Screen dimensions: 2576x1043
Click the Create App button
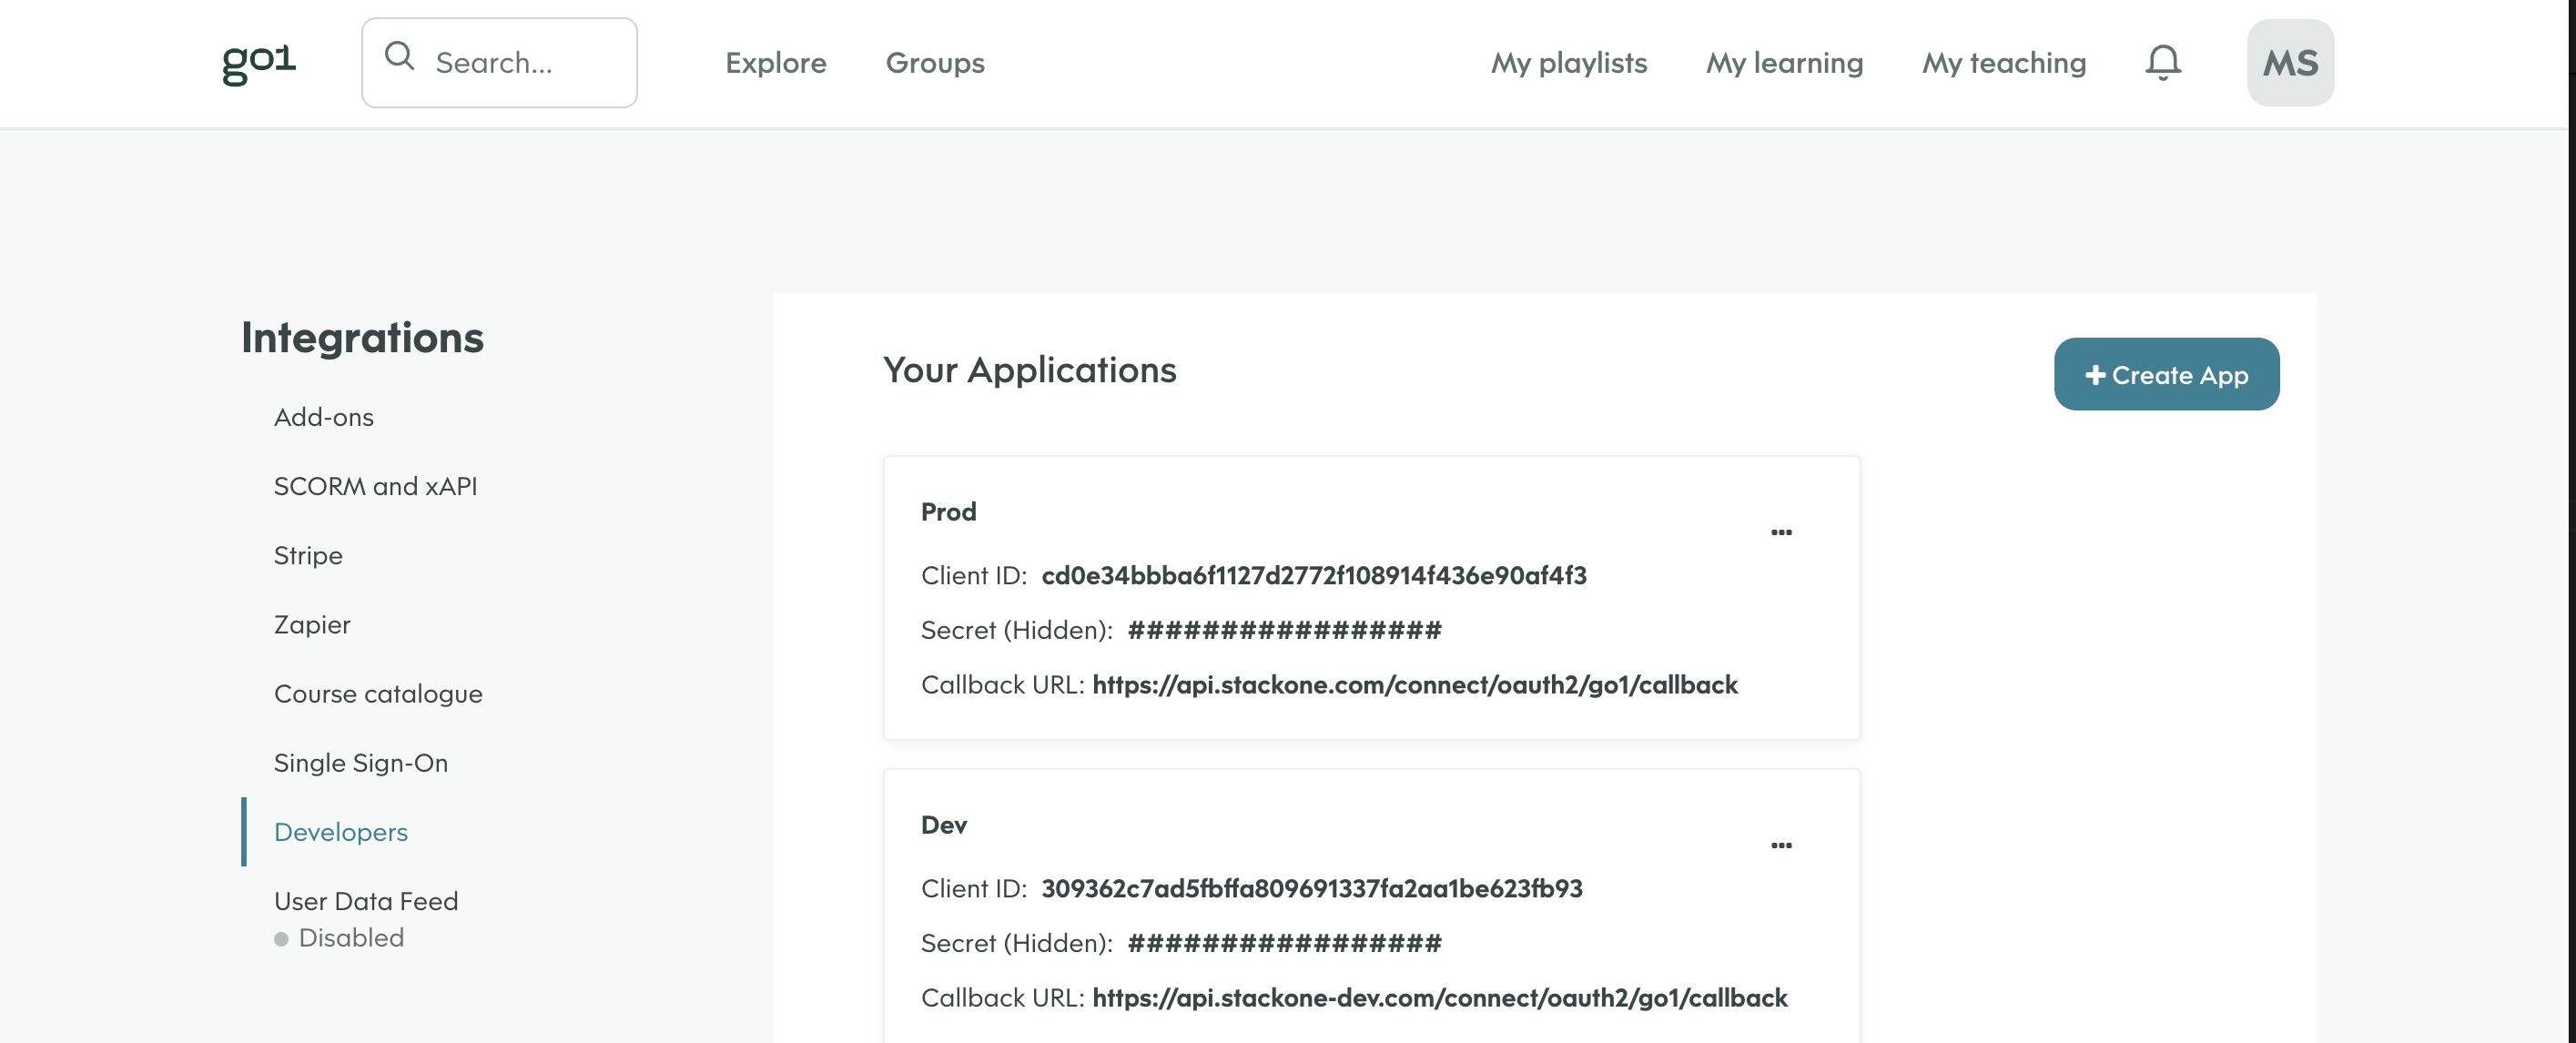tap(2166, 374)
